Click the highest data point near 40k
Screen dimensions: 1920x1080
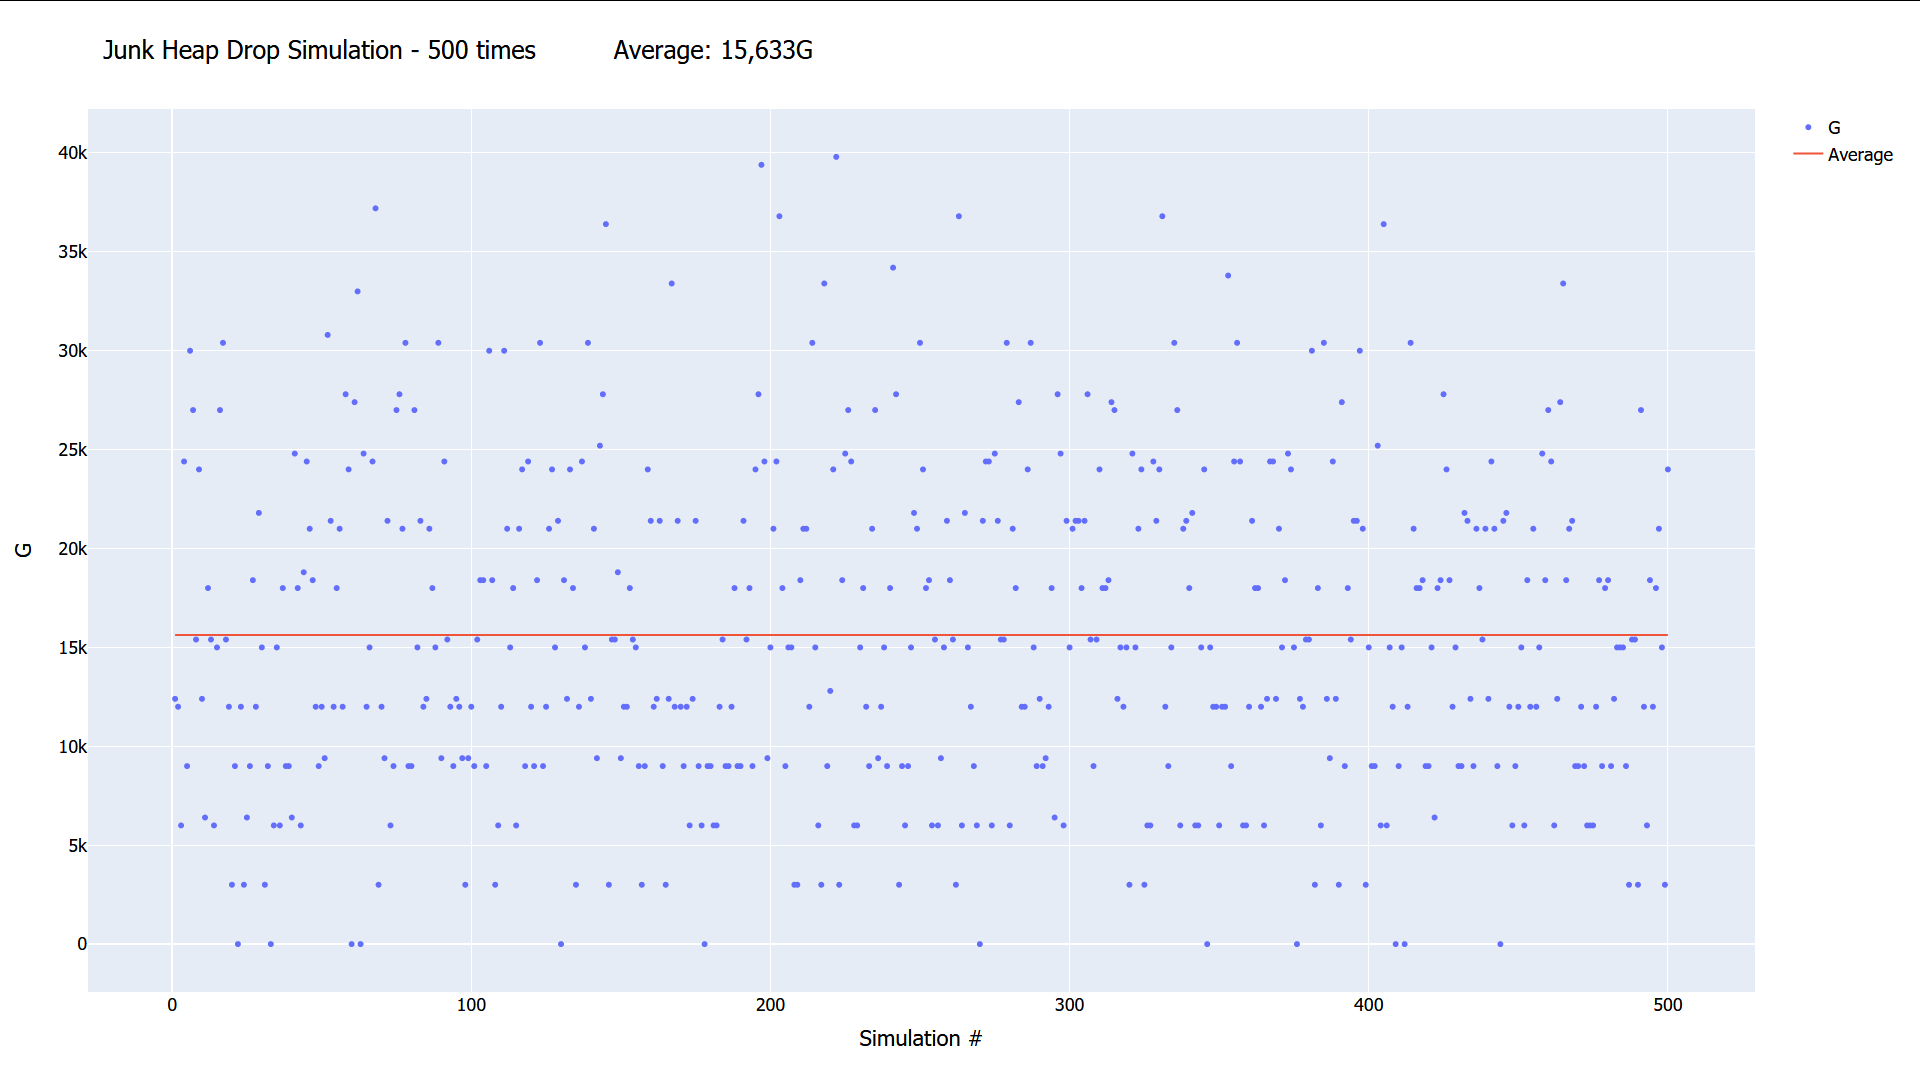pos(836,157)
